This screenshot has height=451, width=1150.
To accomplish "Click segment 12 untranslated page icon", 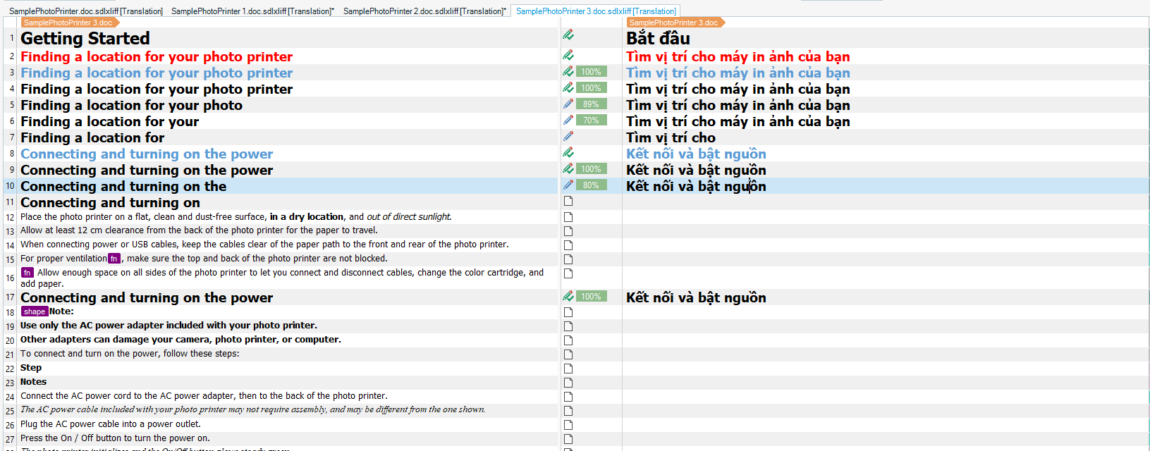I will point(568,216).
